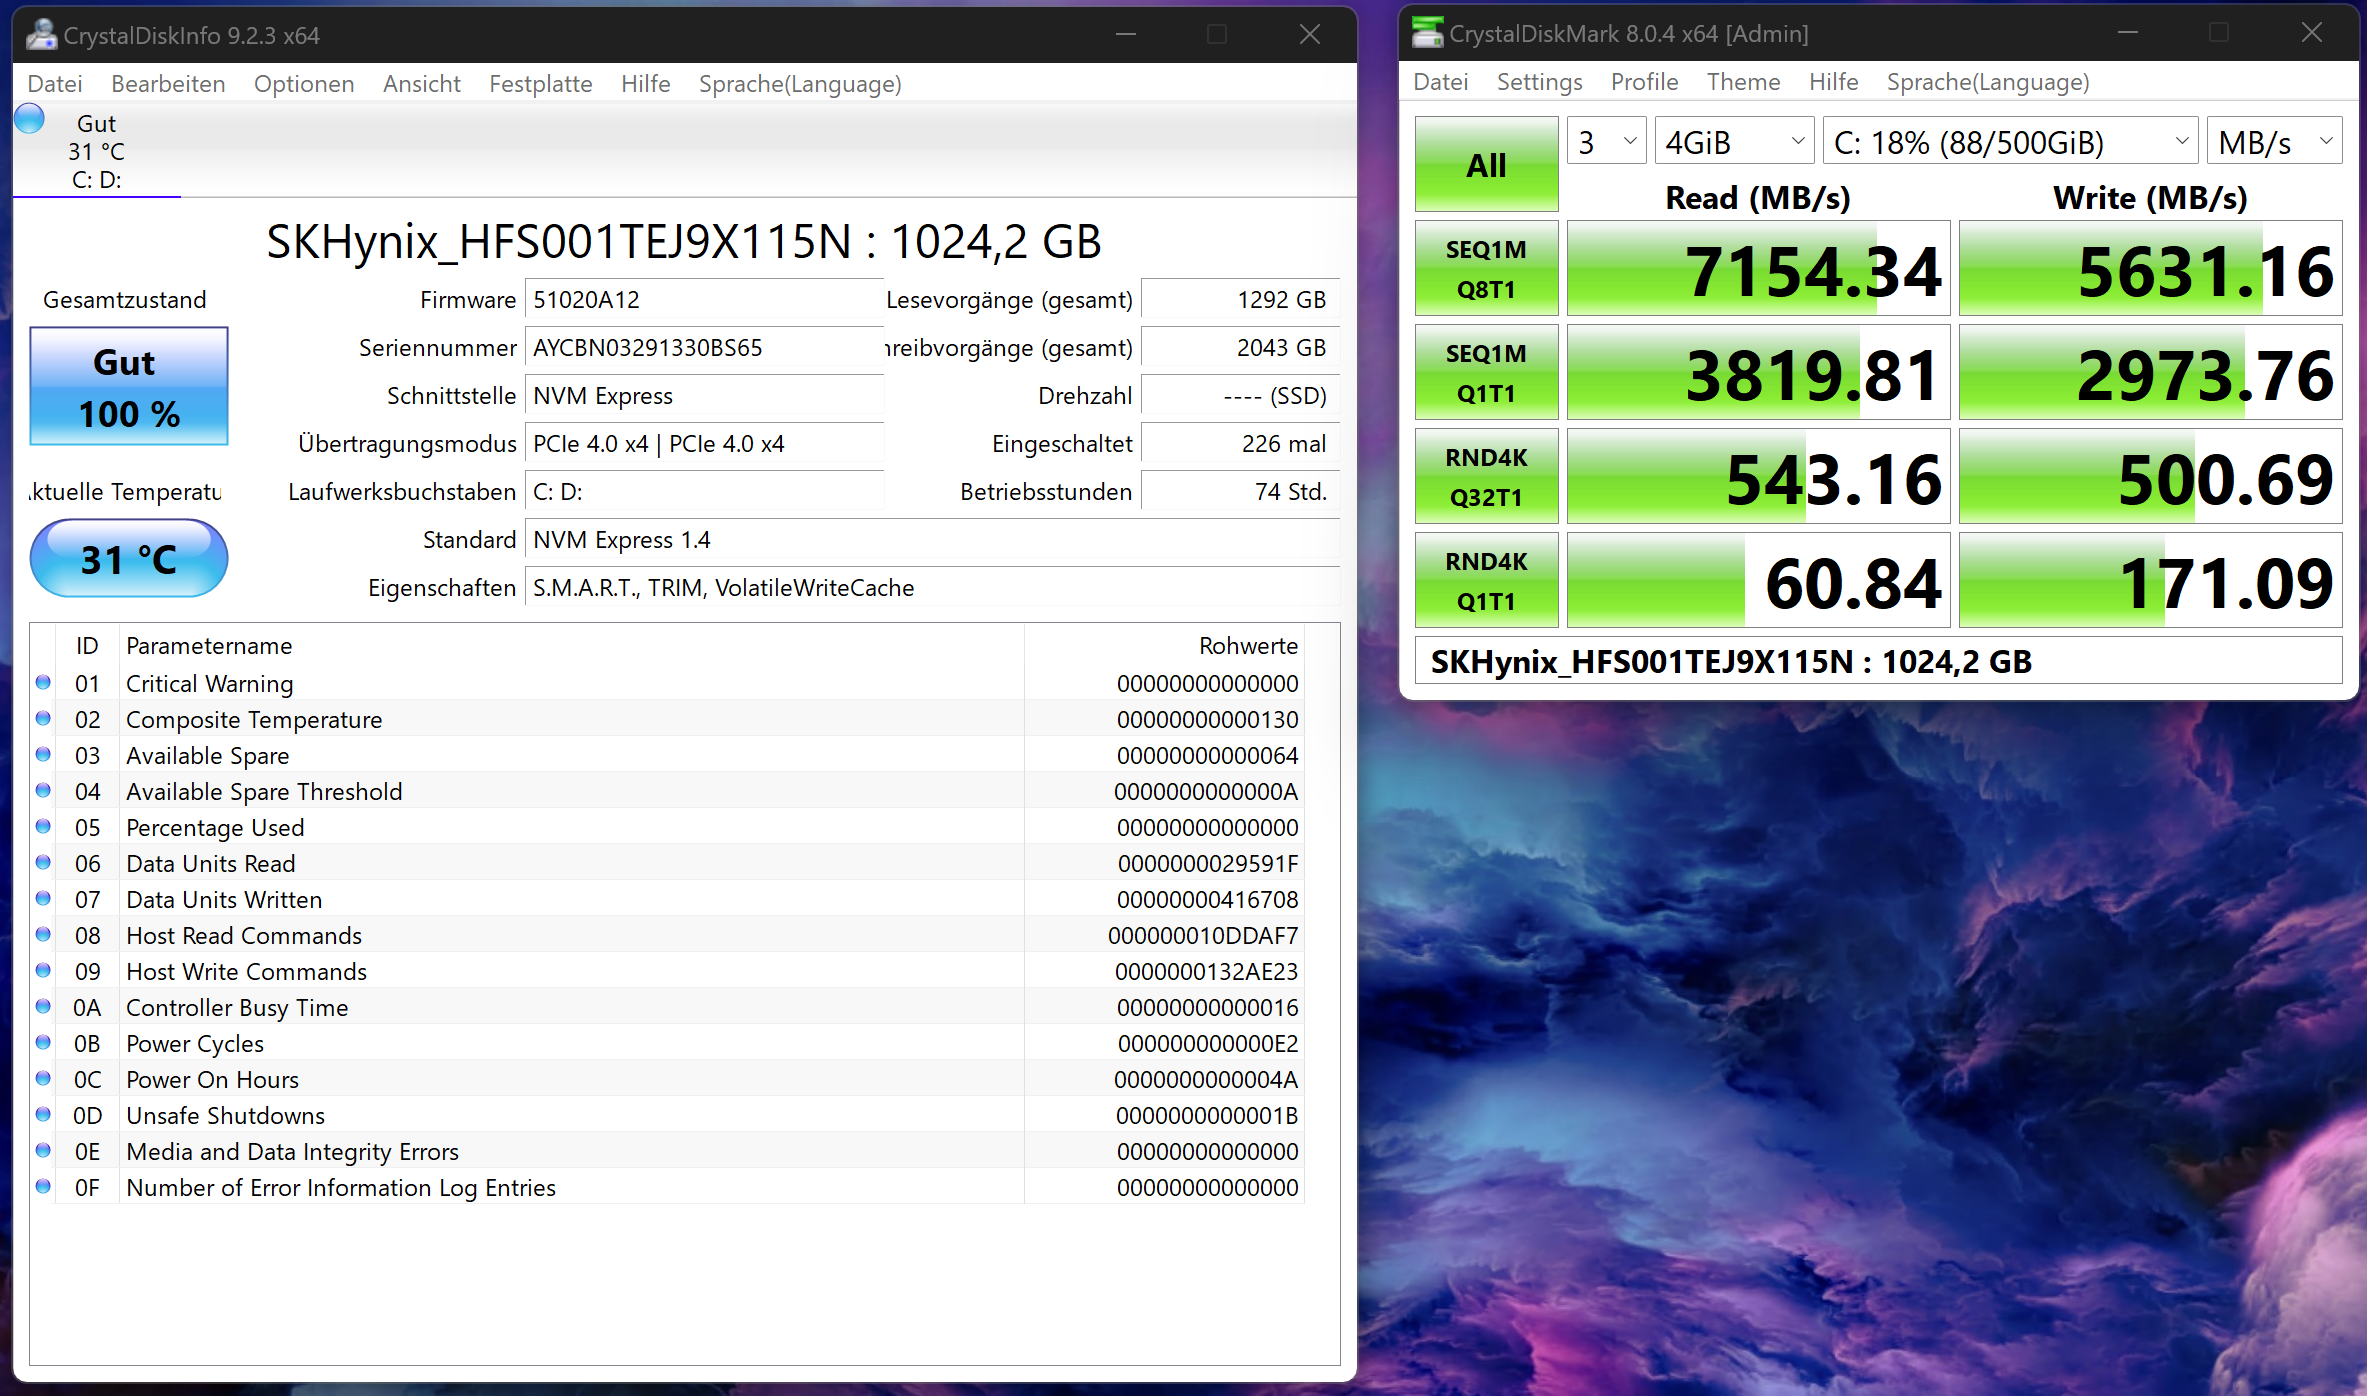Open Hilfe menu in CrystalDiskMark

tap(1834, 82)
